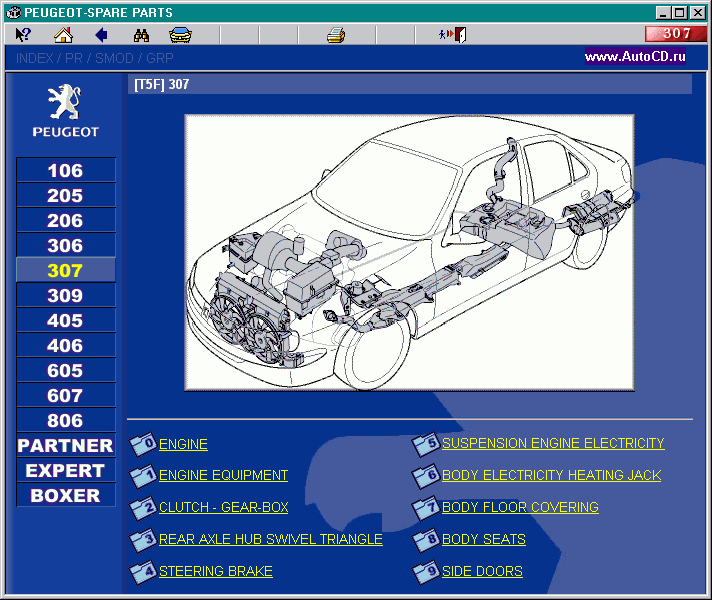
Task: Select model 406 in sidebar
Action: (x=65, y=346)
